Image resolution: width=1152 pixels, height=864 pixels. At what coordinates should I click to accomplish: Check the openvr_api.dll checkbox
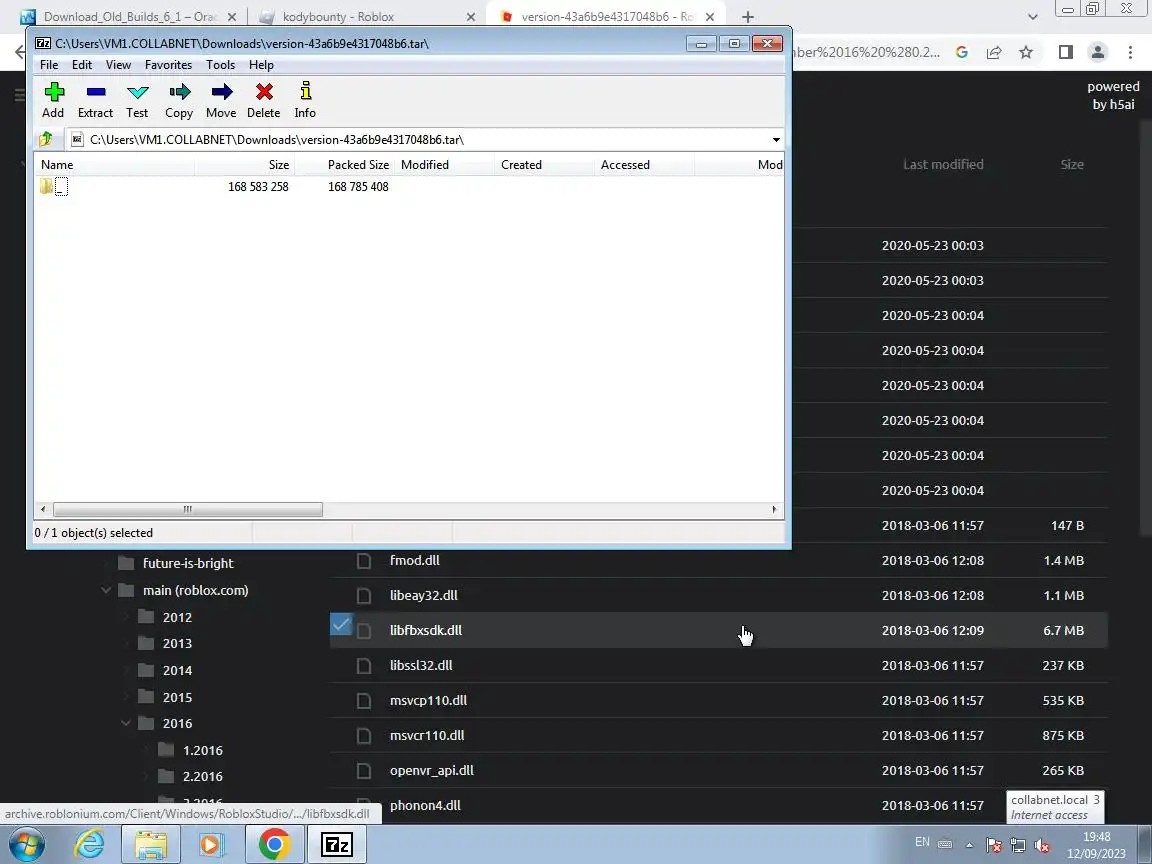tap(364, 771)
